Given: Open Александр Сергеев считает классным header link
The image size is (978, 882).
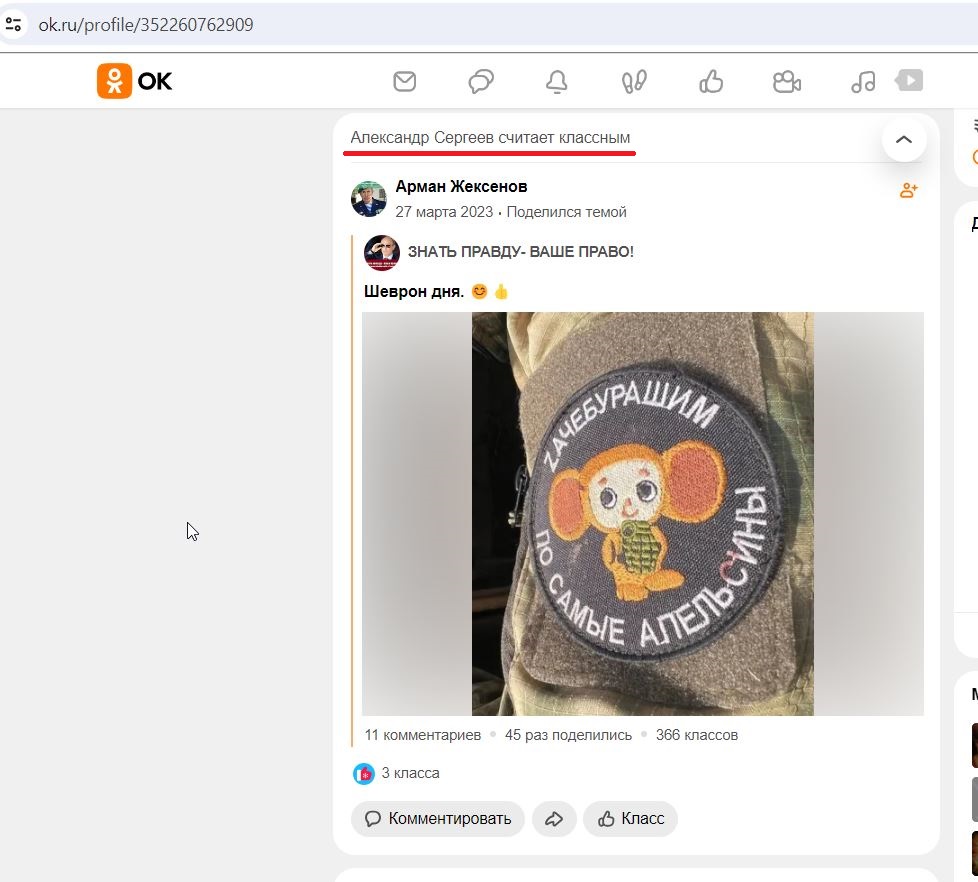Looking at the screenshot, I should click(x=490, y=138).
